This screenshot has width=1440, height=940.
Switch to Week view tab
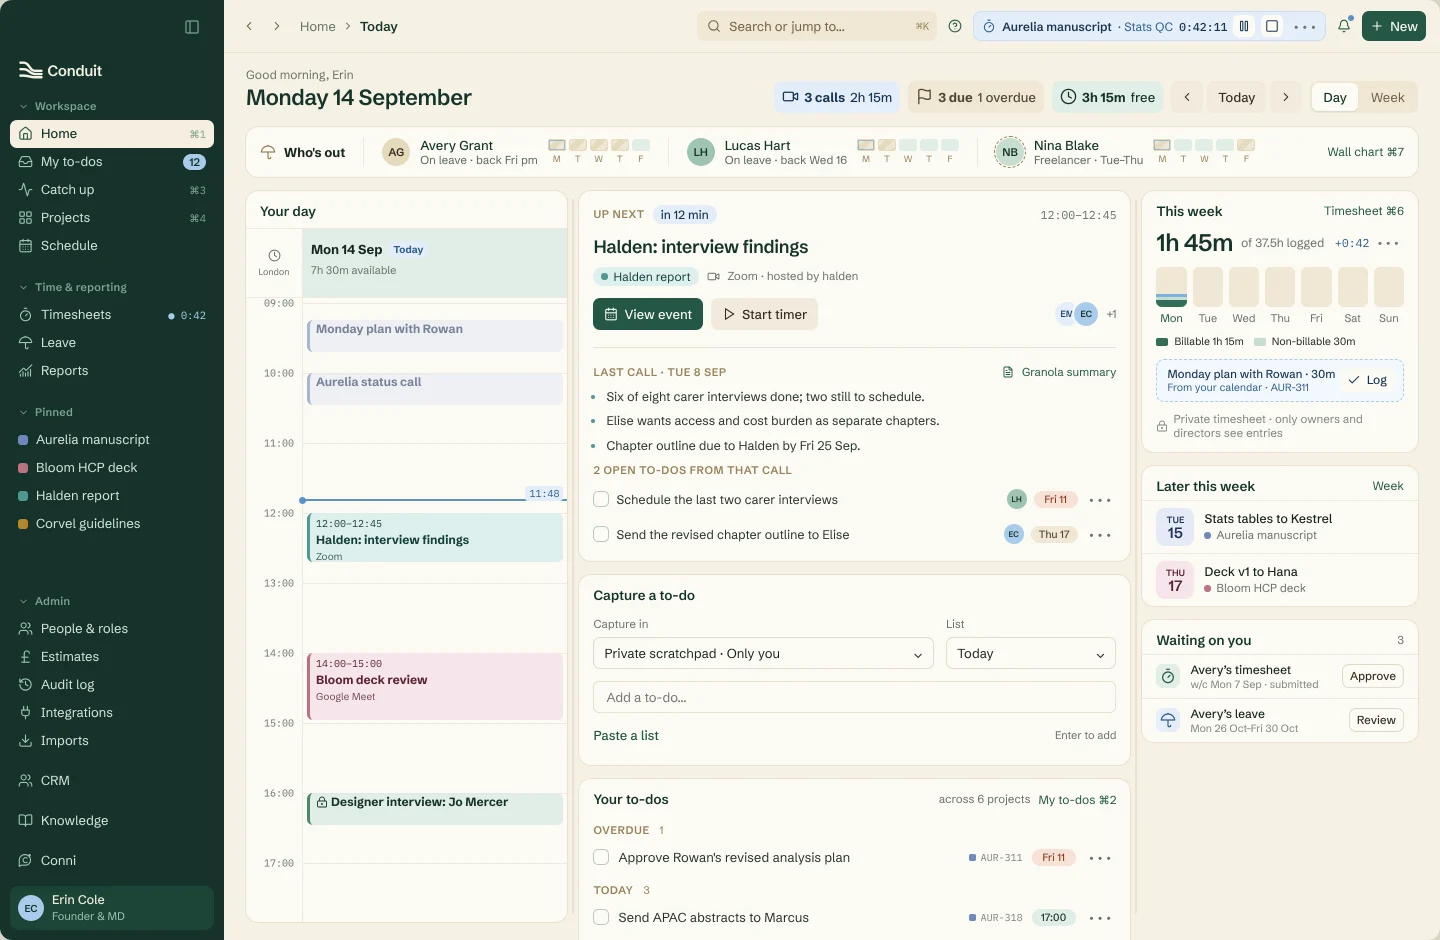pyautogui.click(x=1387, y=97)
